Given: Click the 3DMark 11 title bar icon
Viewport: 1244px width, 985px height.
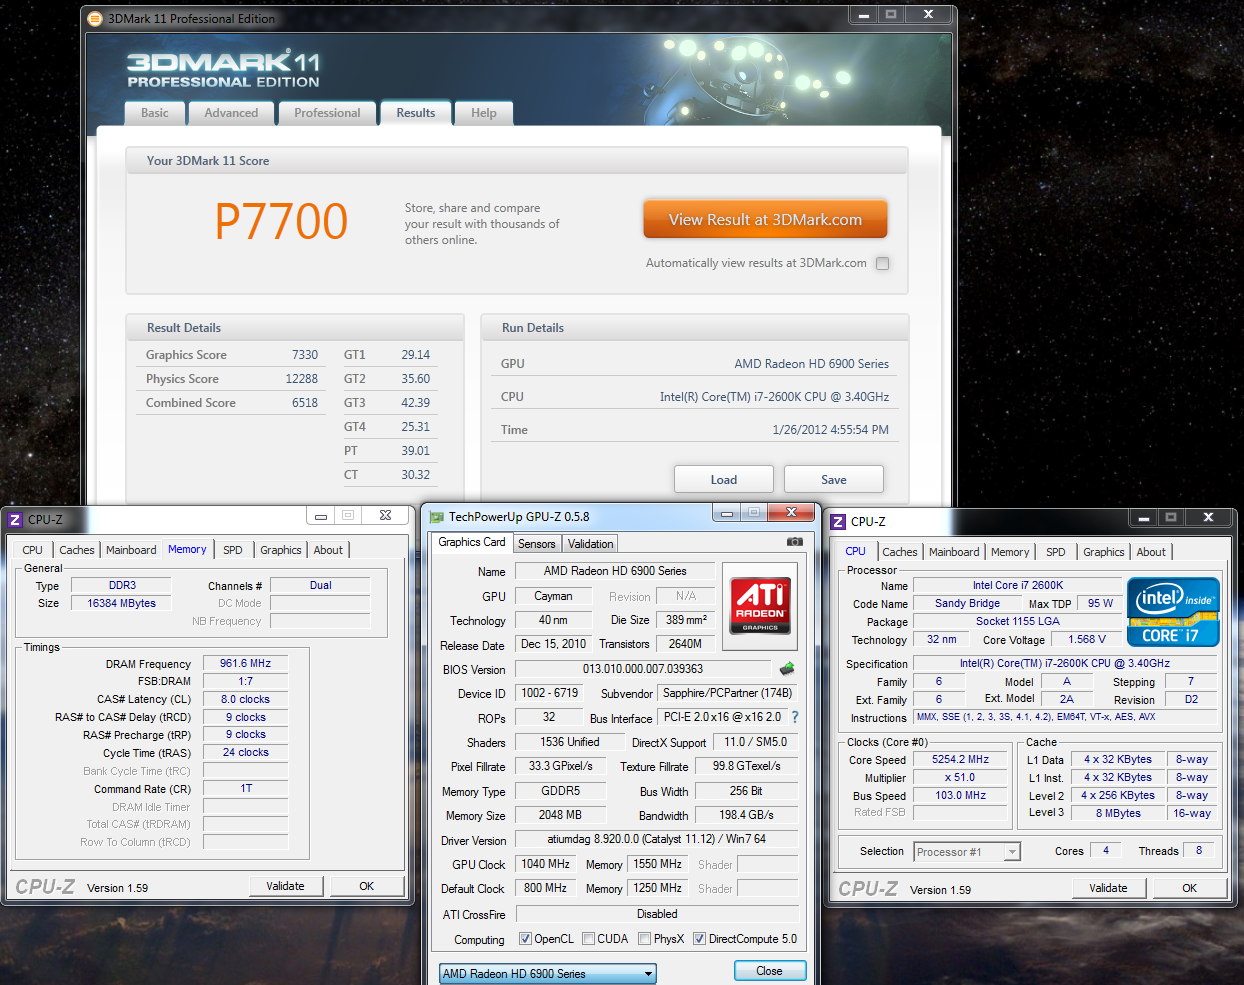Looking at the screenshot, I should pos(95,19).
